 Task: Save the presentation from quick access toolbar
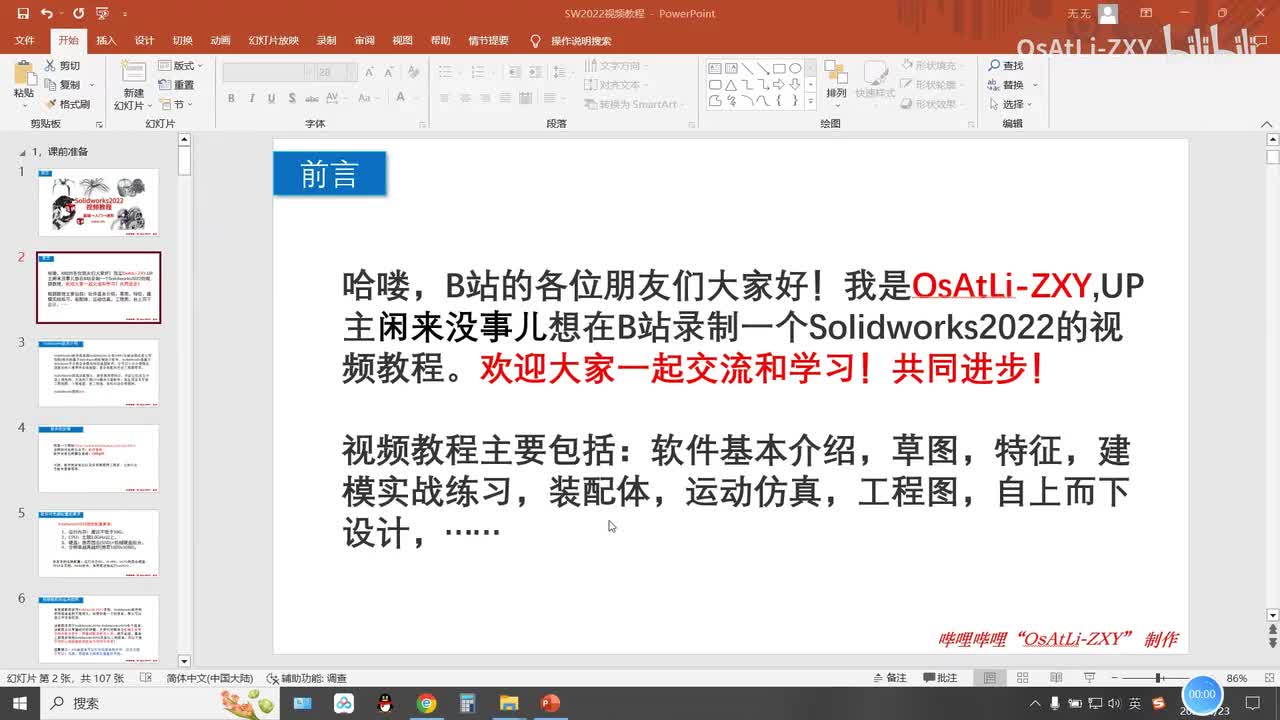click(22, 14)
